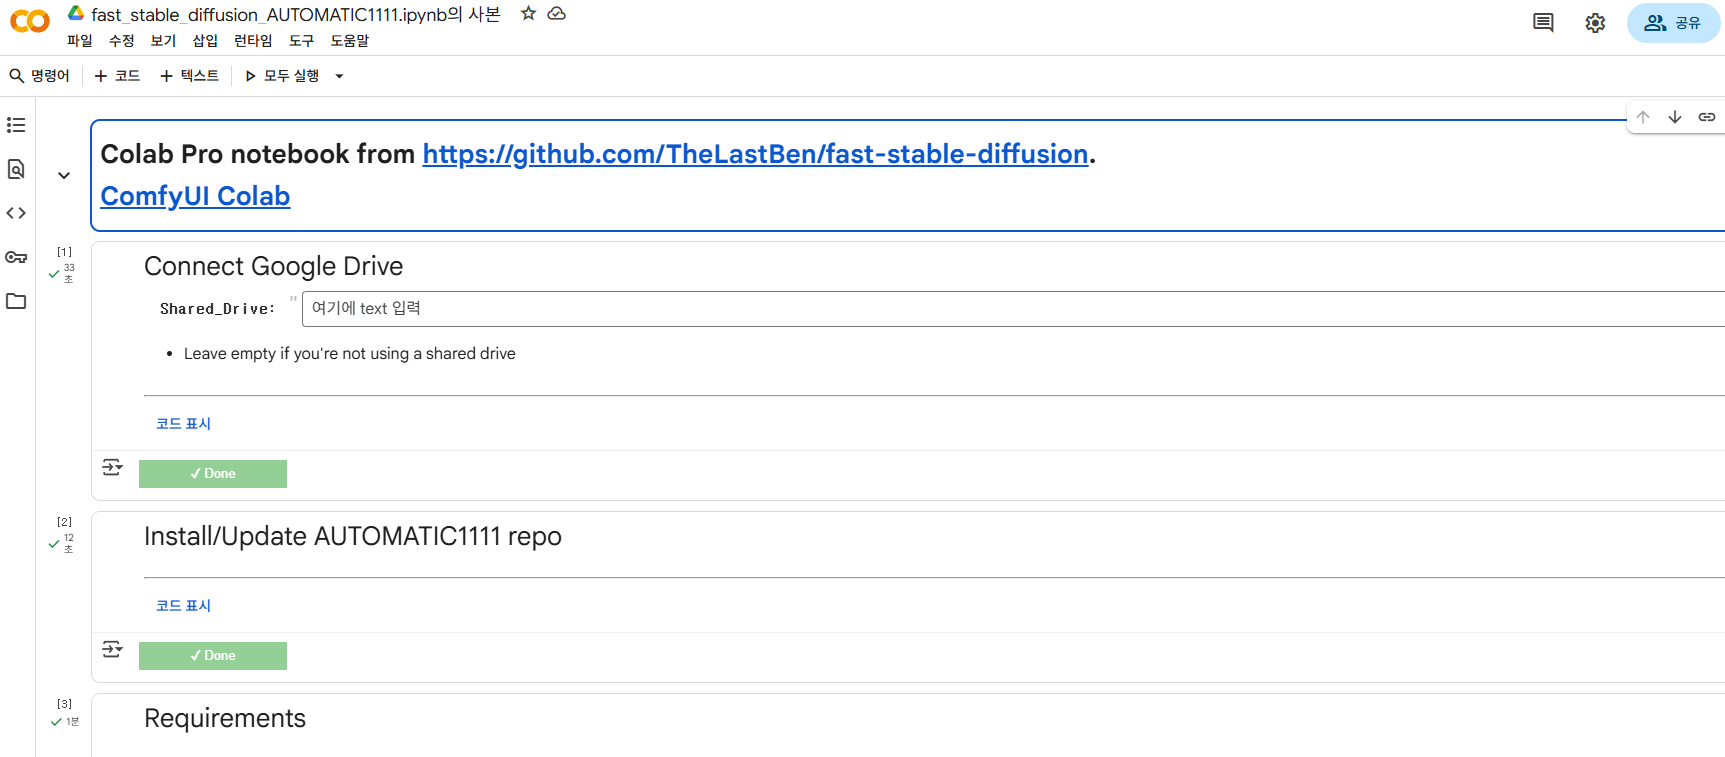Image resolution: width=1725 pixels, height=757 pixels.
Task: Copy link to cell icon
Action: (x=1707, y=117)
